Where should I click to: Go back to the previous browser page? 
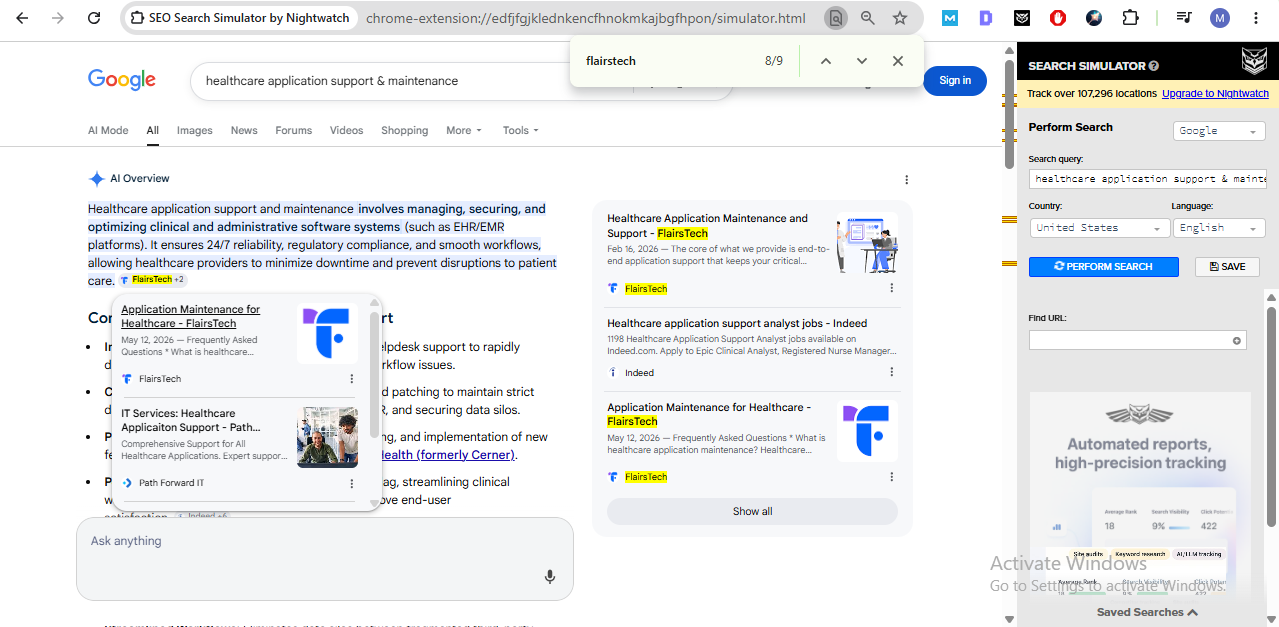click(23, 18)
